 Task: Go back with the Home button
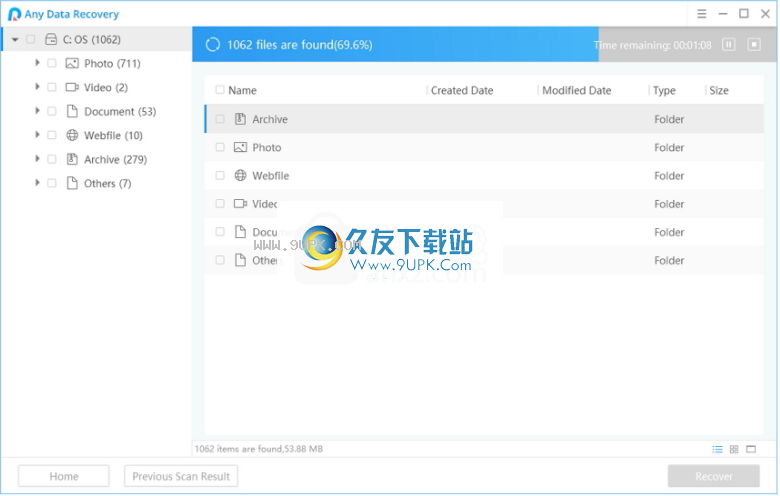(64, 477)
